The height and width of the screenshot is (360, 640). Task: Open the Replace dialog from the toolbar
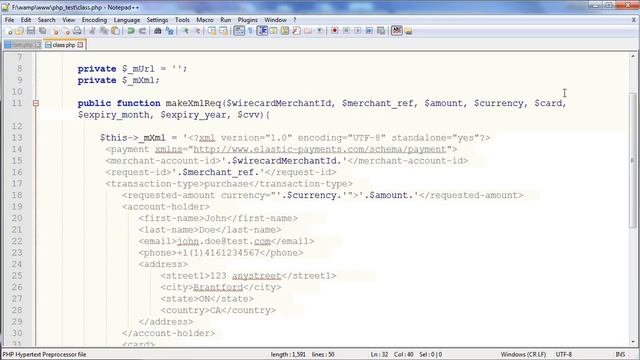click(169, 31)
